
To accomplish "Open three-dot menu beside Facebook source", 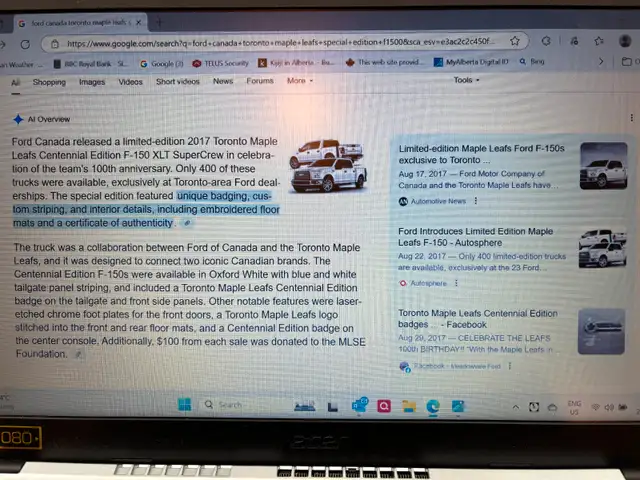I will (510, 366).
